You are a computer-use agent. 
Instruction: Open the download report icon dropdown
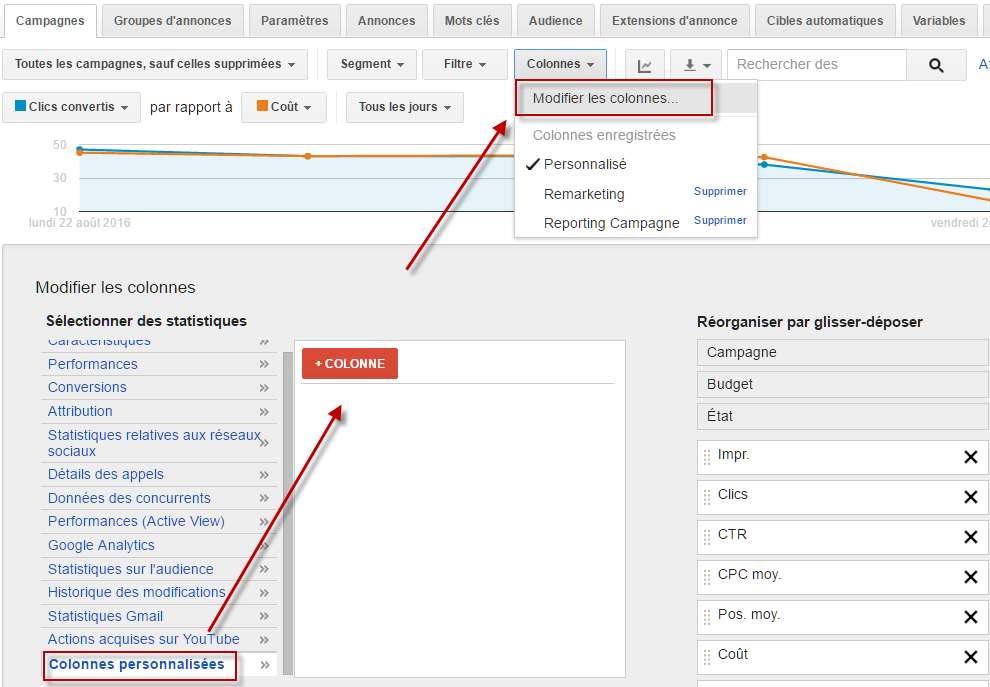[696, 65]
